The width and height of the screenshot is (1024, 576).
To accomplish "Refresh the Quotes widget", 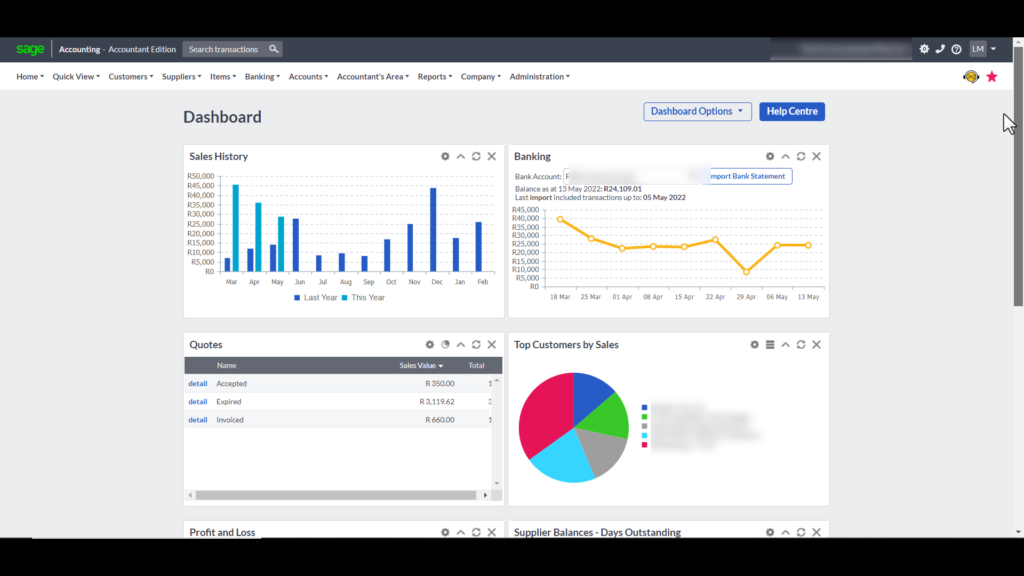I will click(x=476, y=345).
